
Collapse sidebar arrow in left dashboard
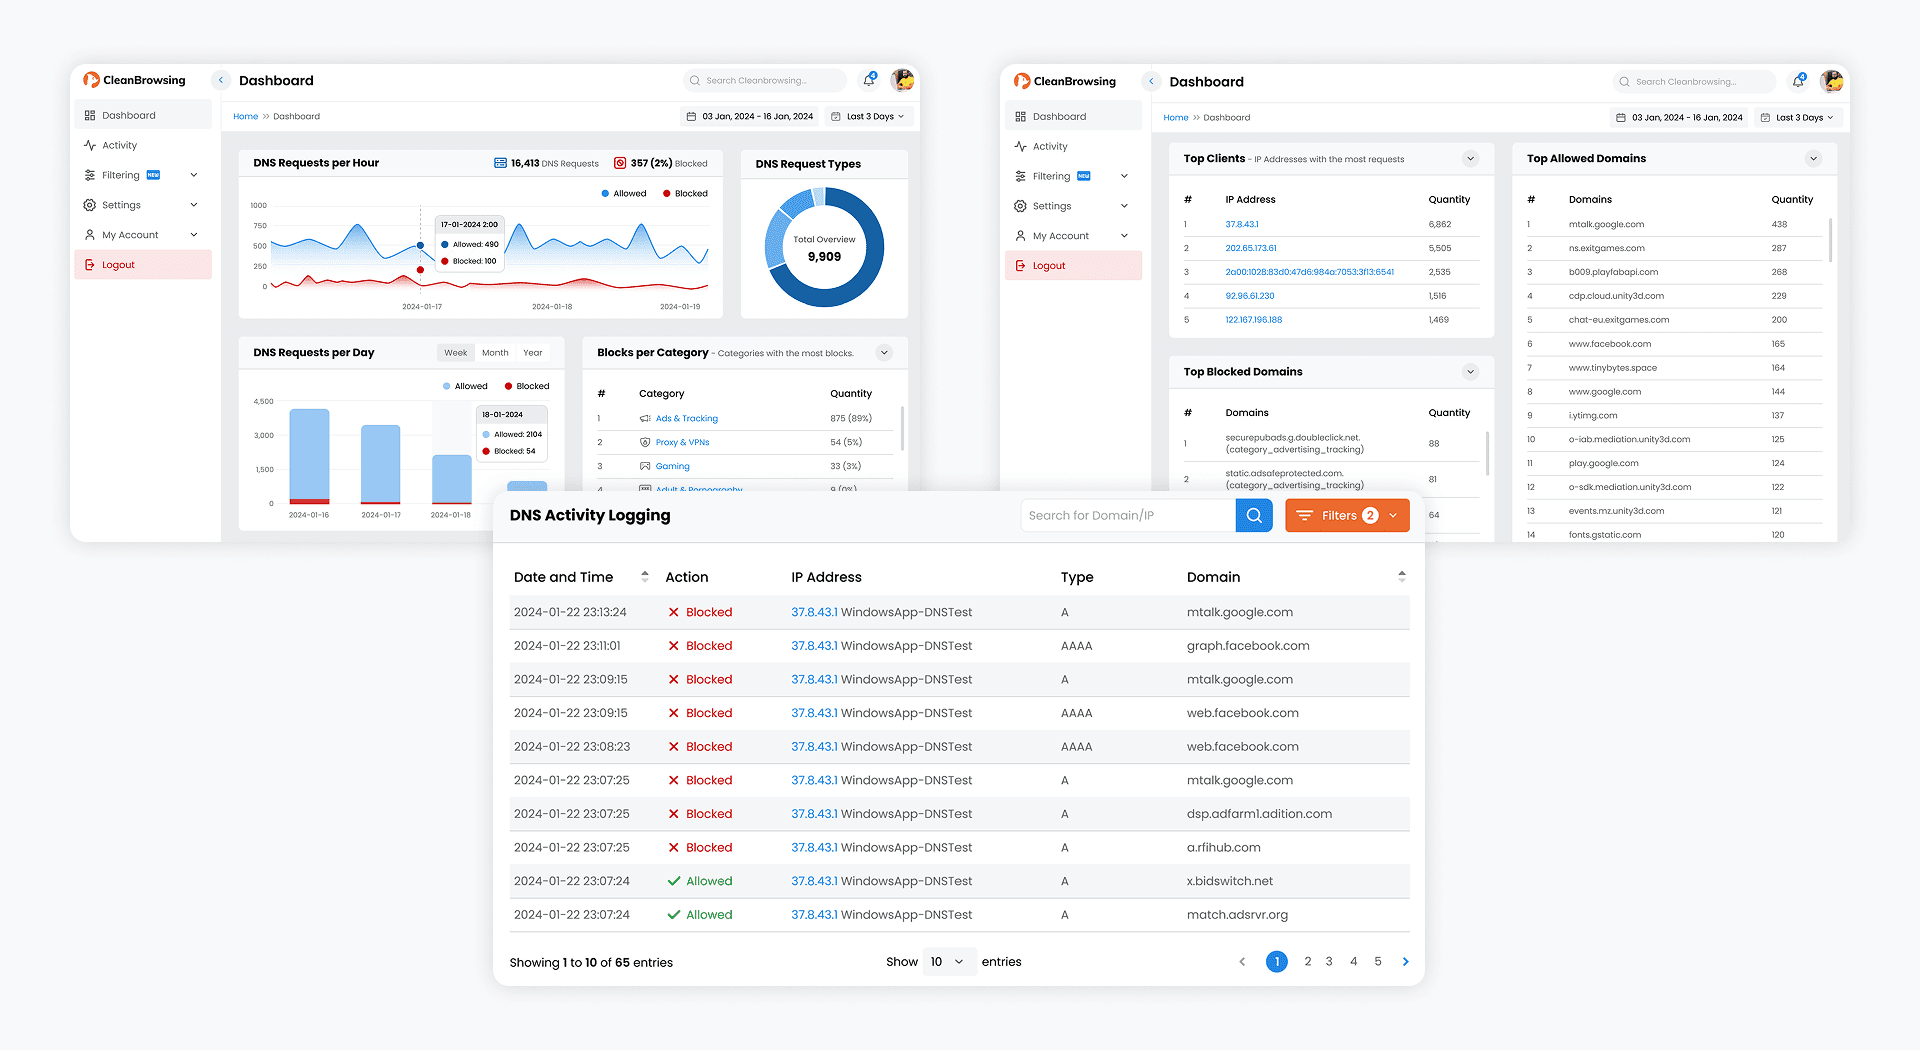[x=221, y=80]
